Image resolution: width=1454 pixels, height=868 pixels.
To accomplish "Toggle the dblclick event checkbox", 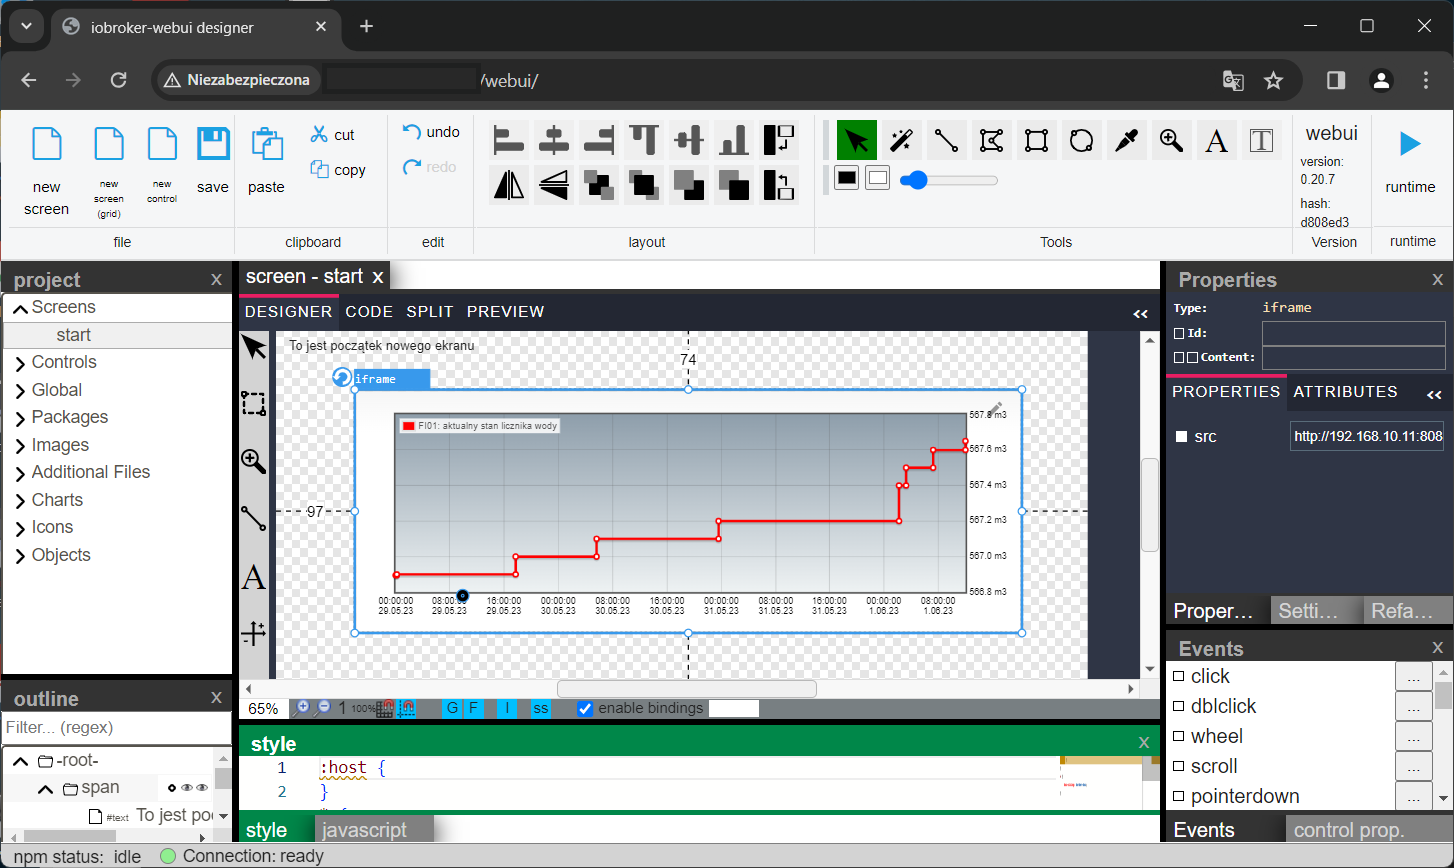I will (1178, 707).
